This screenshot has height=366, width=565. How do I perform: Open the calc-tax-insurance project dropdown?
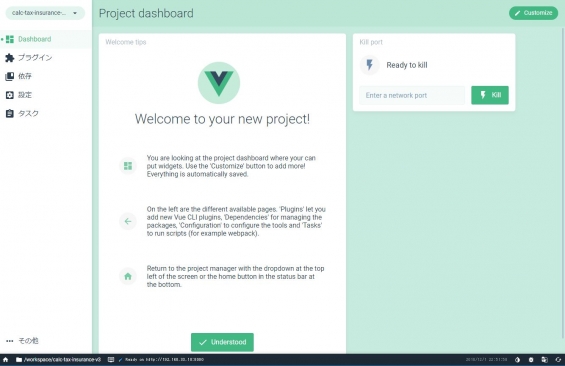(x=45, y=13)
